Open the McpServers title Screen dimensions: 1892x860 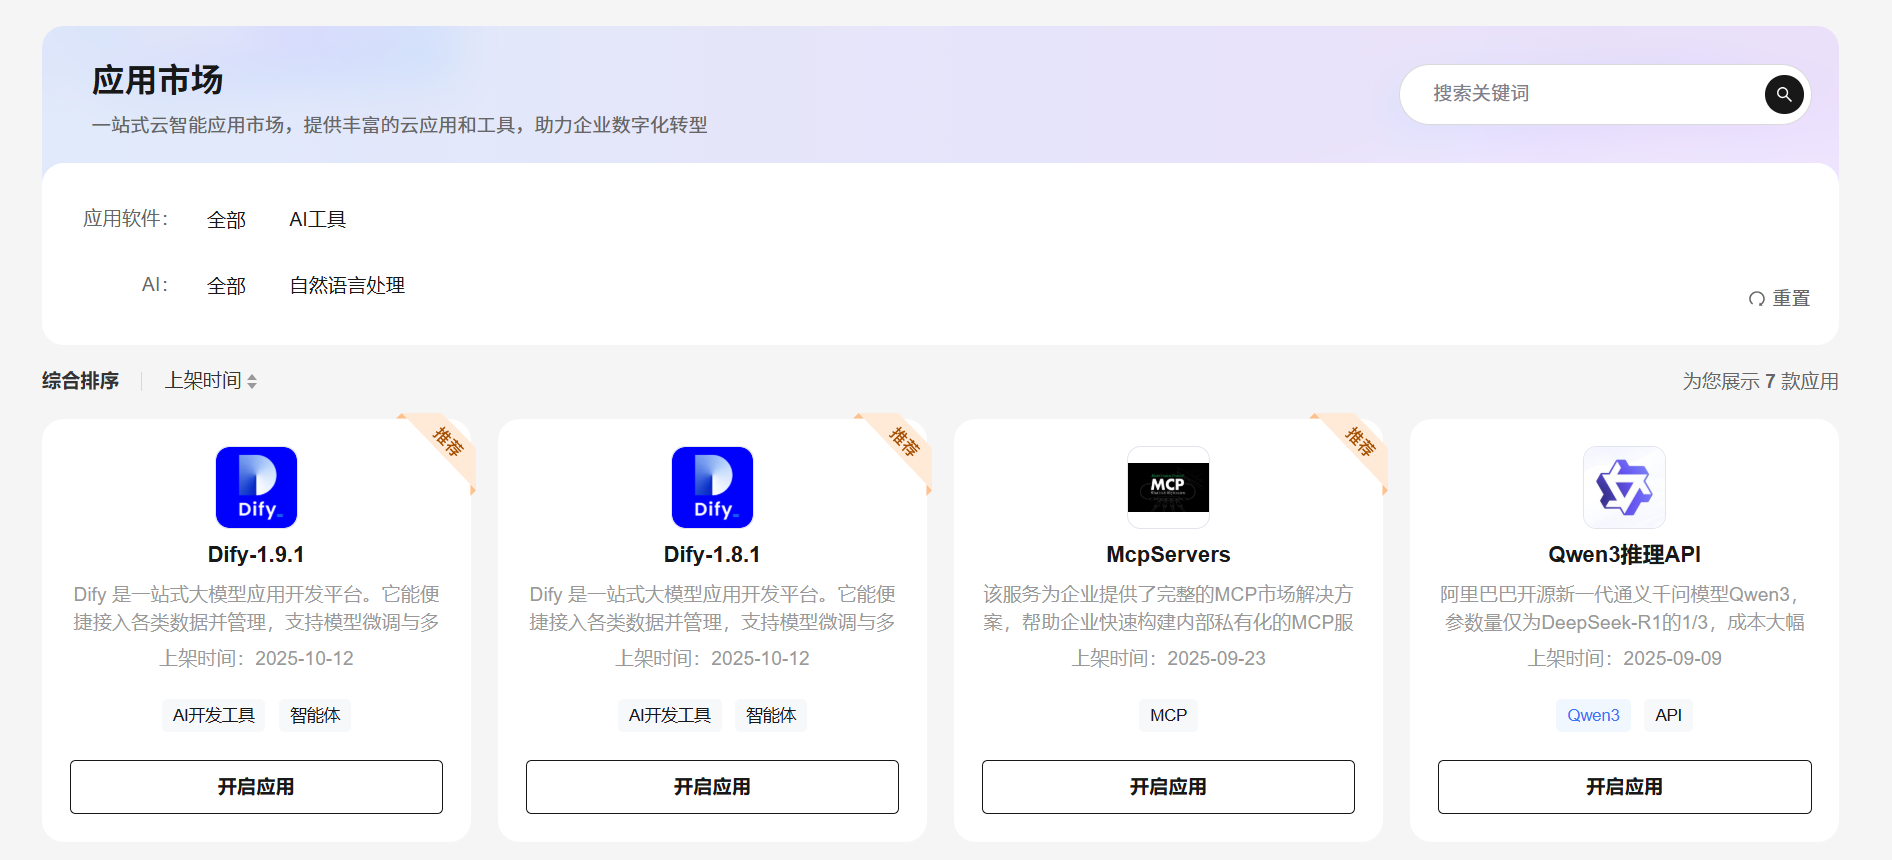pos(1168,555)
